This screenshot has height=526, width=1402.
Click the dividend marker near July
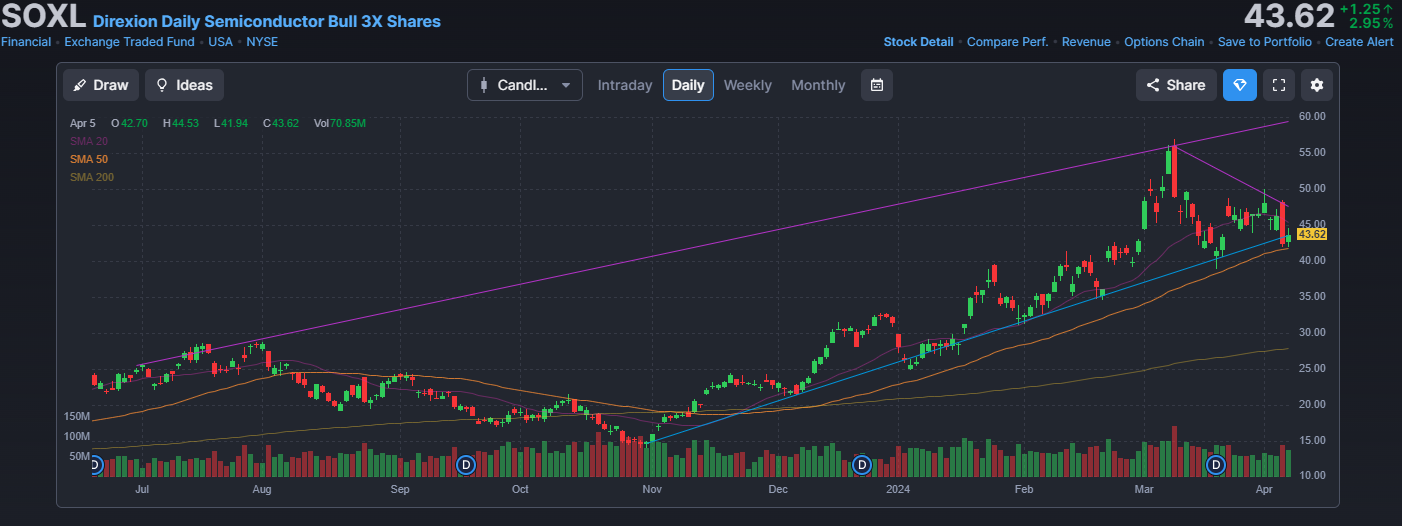[95, 465]
